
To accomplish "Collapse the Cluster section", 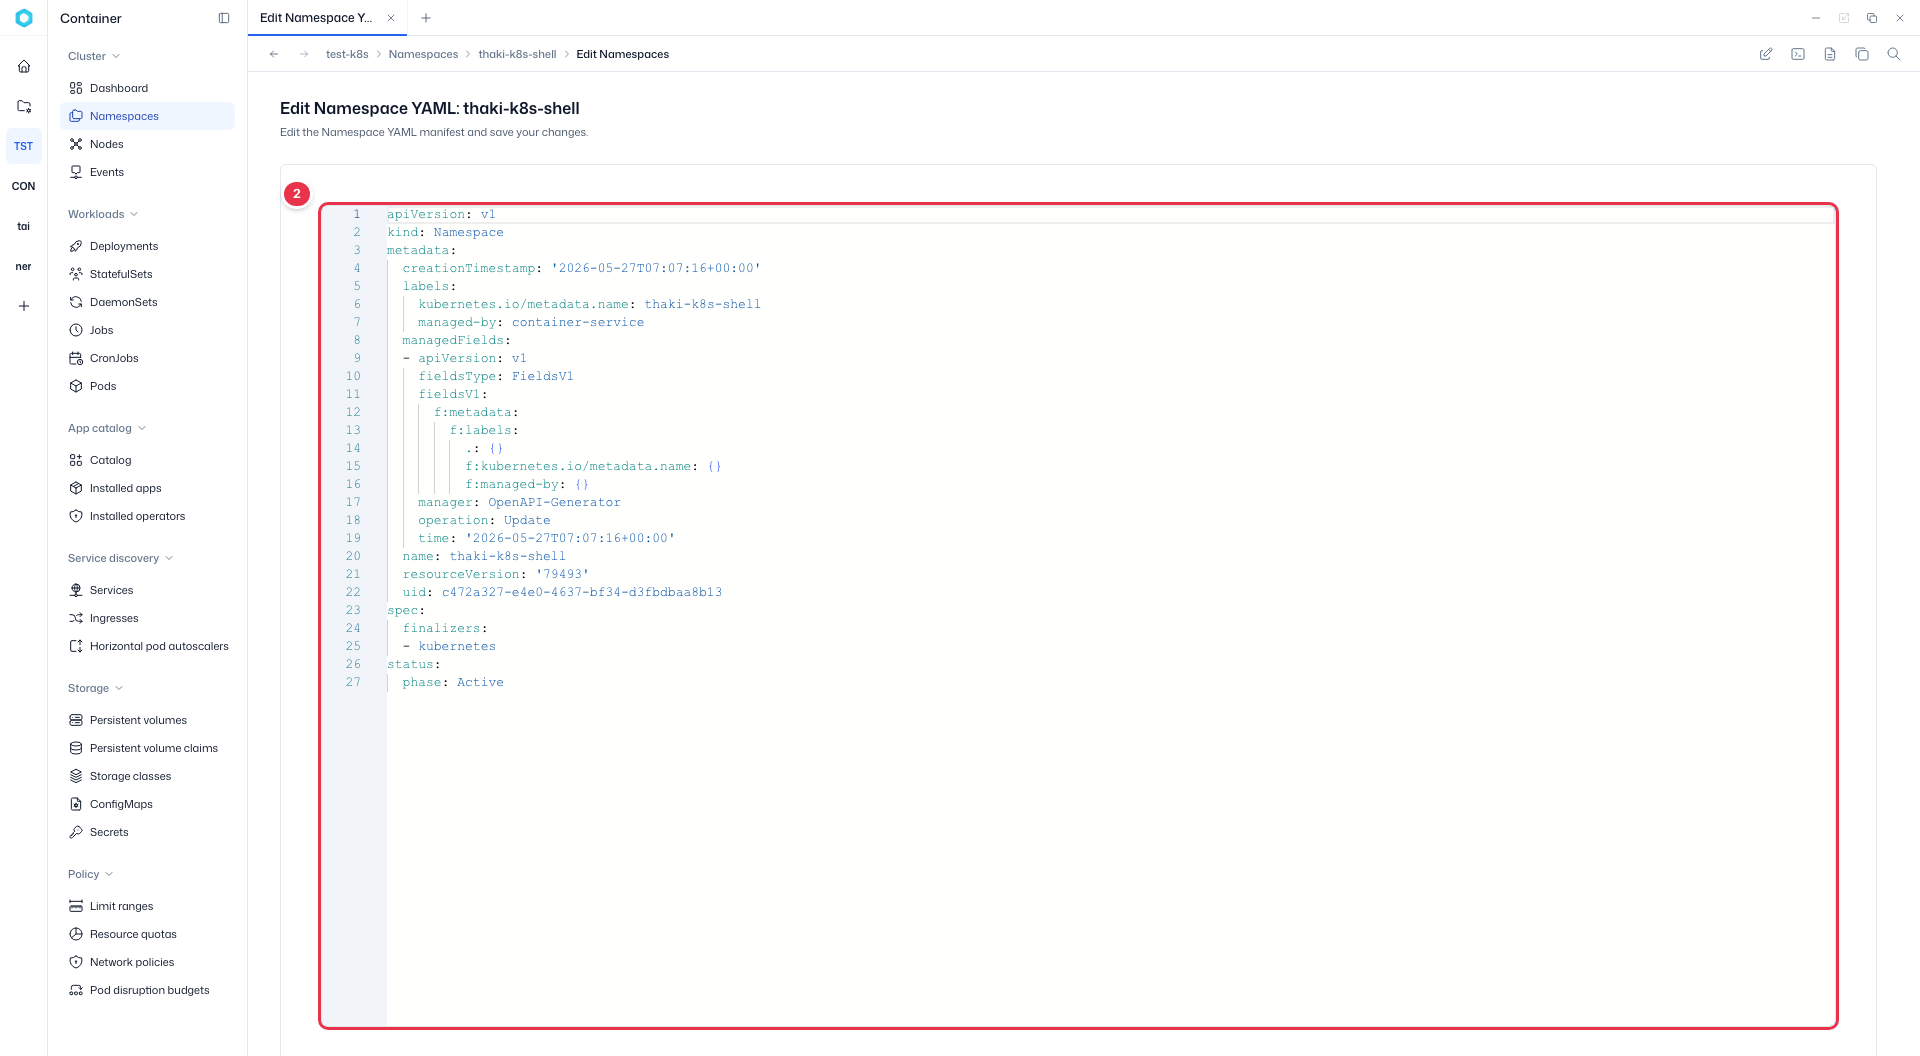I will click(94, 56).
